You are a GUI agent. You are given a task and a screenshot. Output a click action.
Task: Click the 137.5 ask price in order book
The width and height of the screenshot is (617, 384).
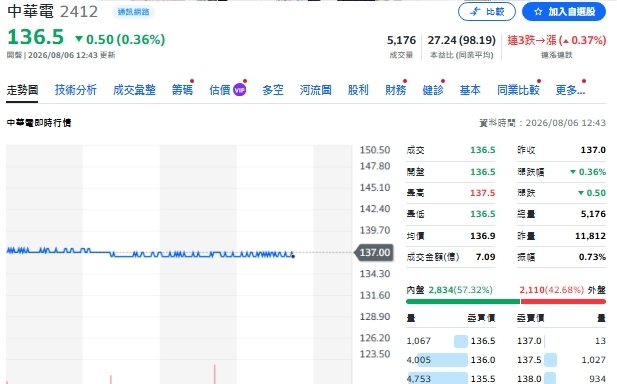(x=529, y=360)
